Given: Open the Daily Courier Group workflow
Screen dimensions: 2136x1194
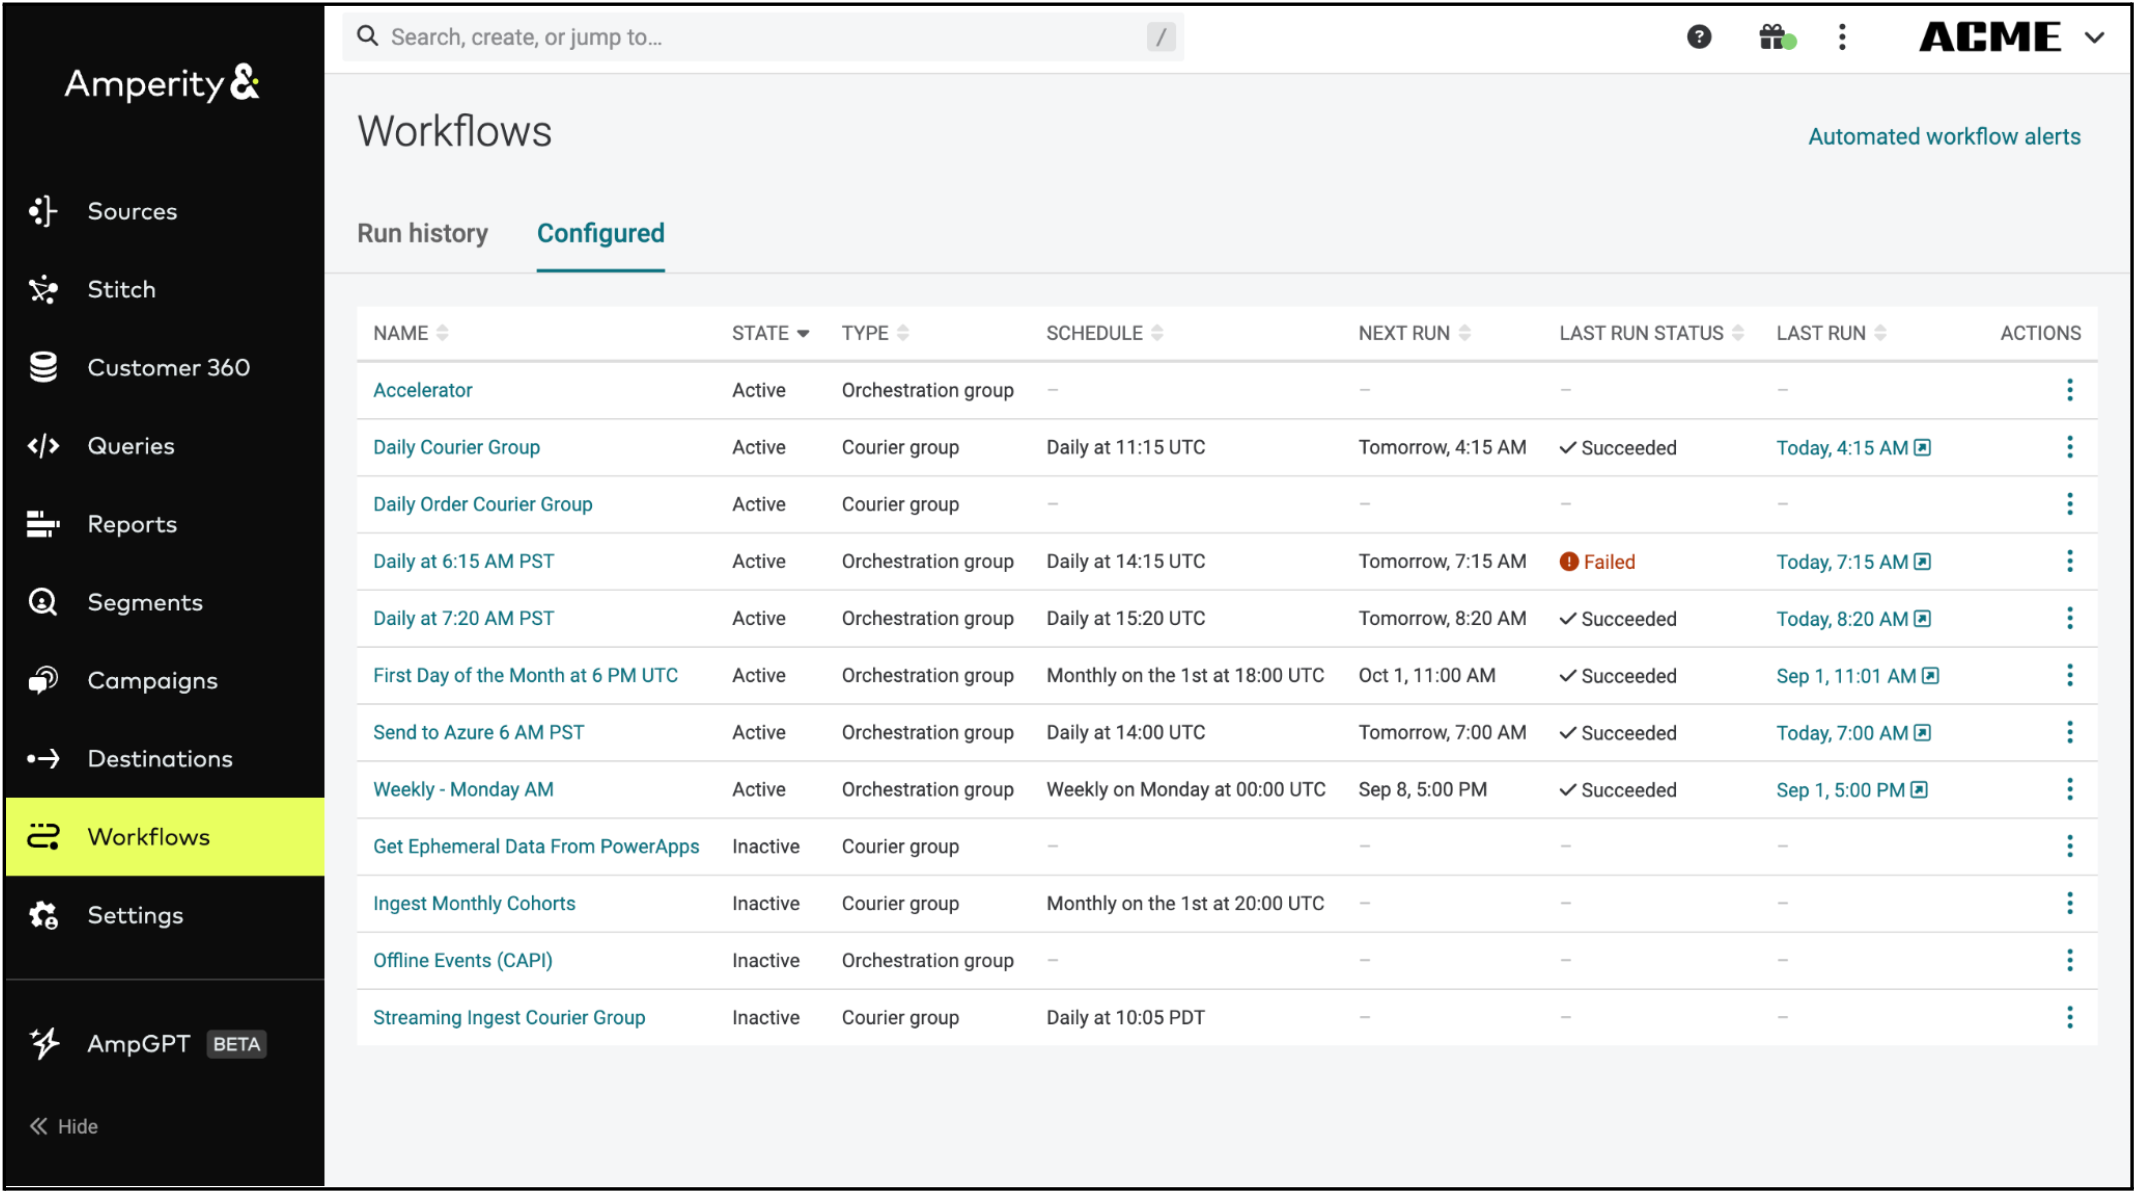Looking at the screenshot, I should pos(456,447).
